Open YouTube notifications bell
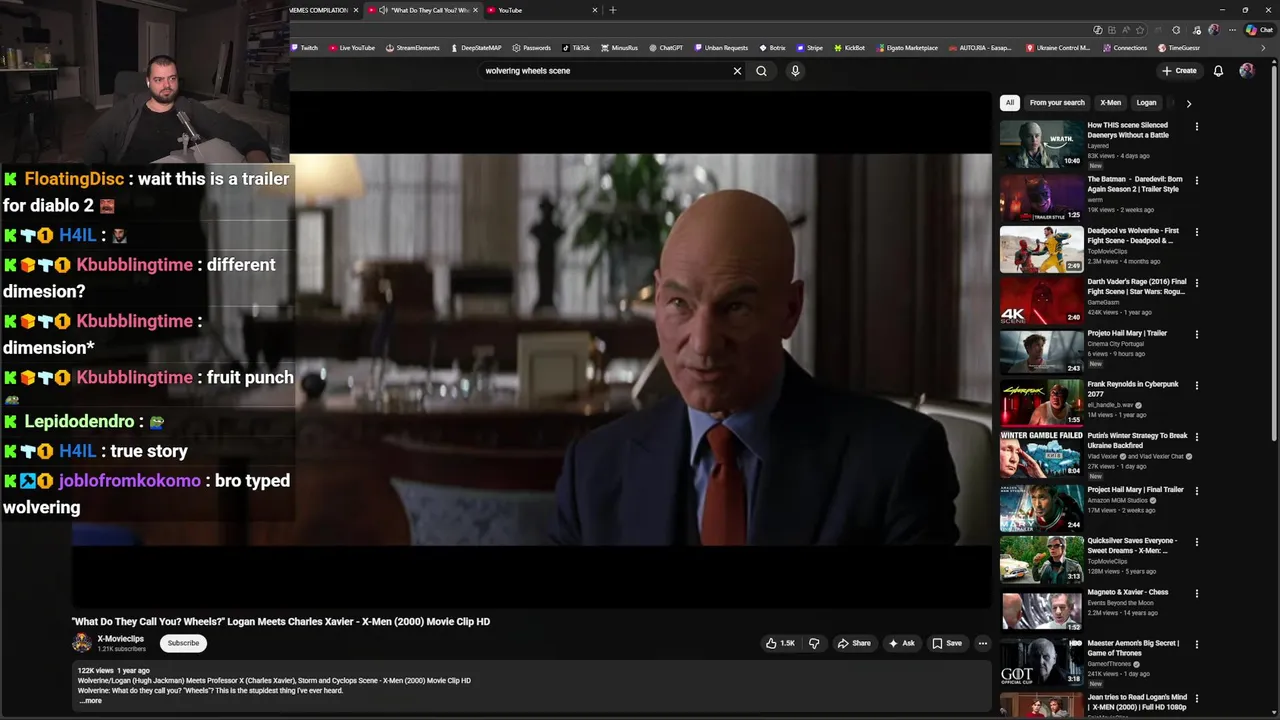This screenshot has height=720, width=1280. 1218,71
